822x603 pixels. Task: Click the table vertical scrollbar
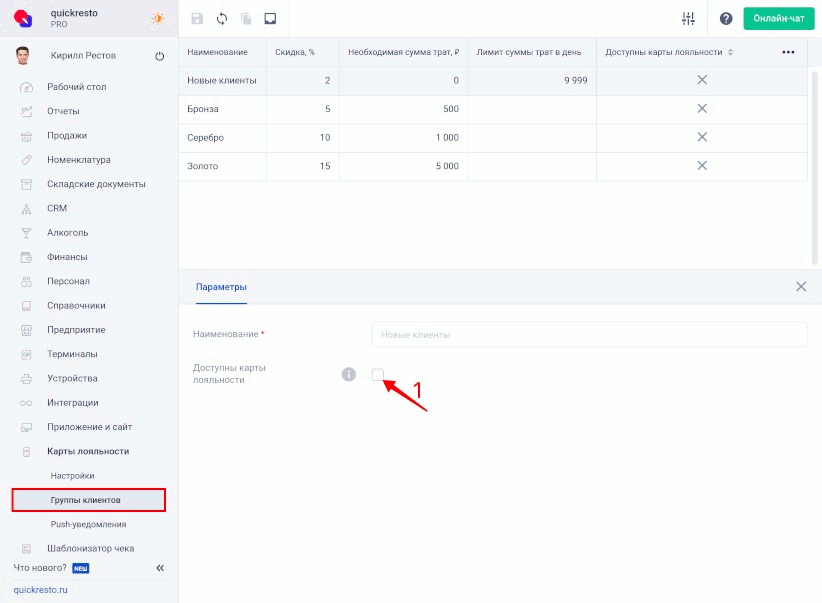(x=815, y=168)
